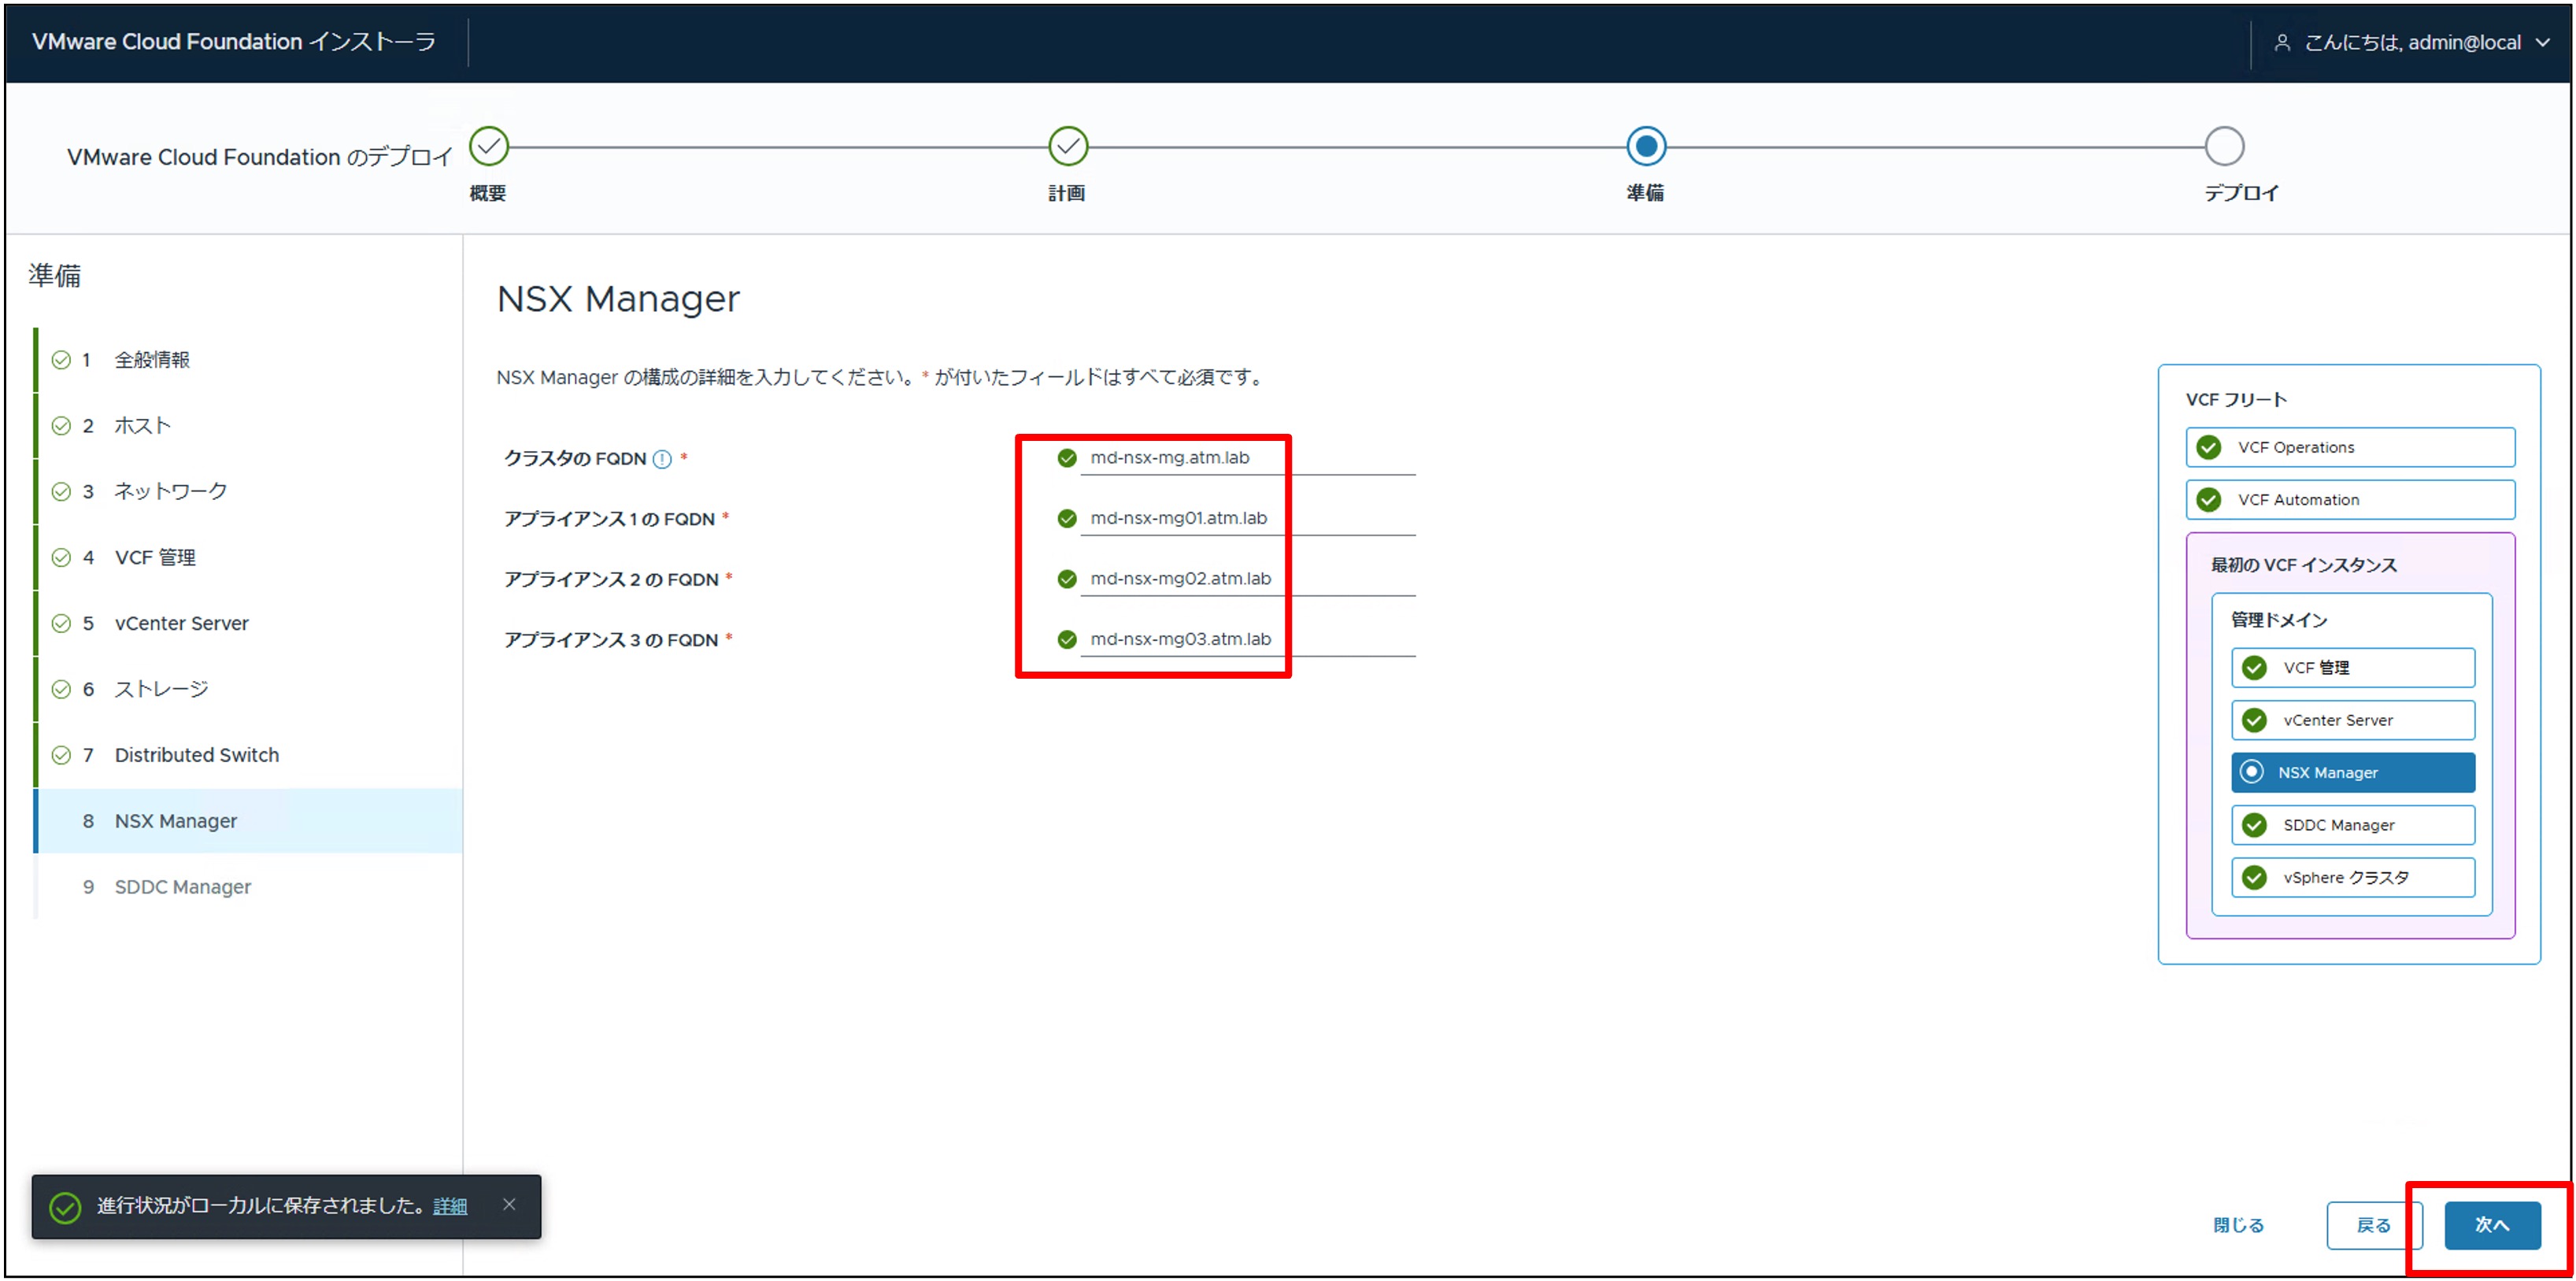Click the completed check icon beside 全般情報

coord(61,360)
